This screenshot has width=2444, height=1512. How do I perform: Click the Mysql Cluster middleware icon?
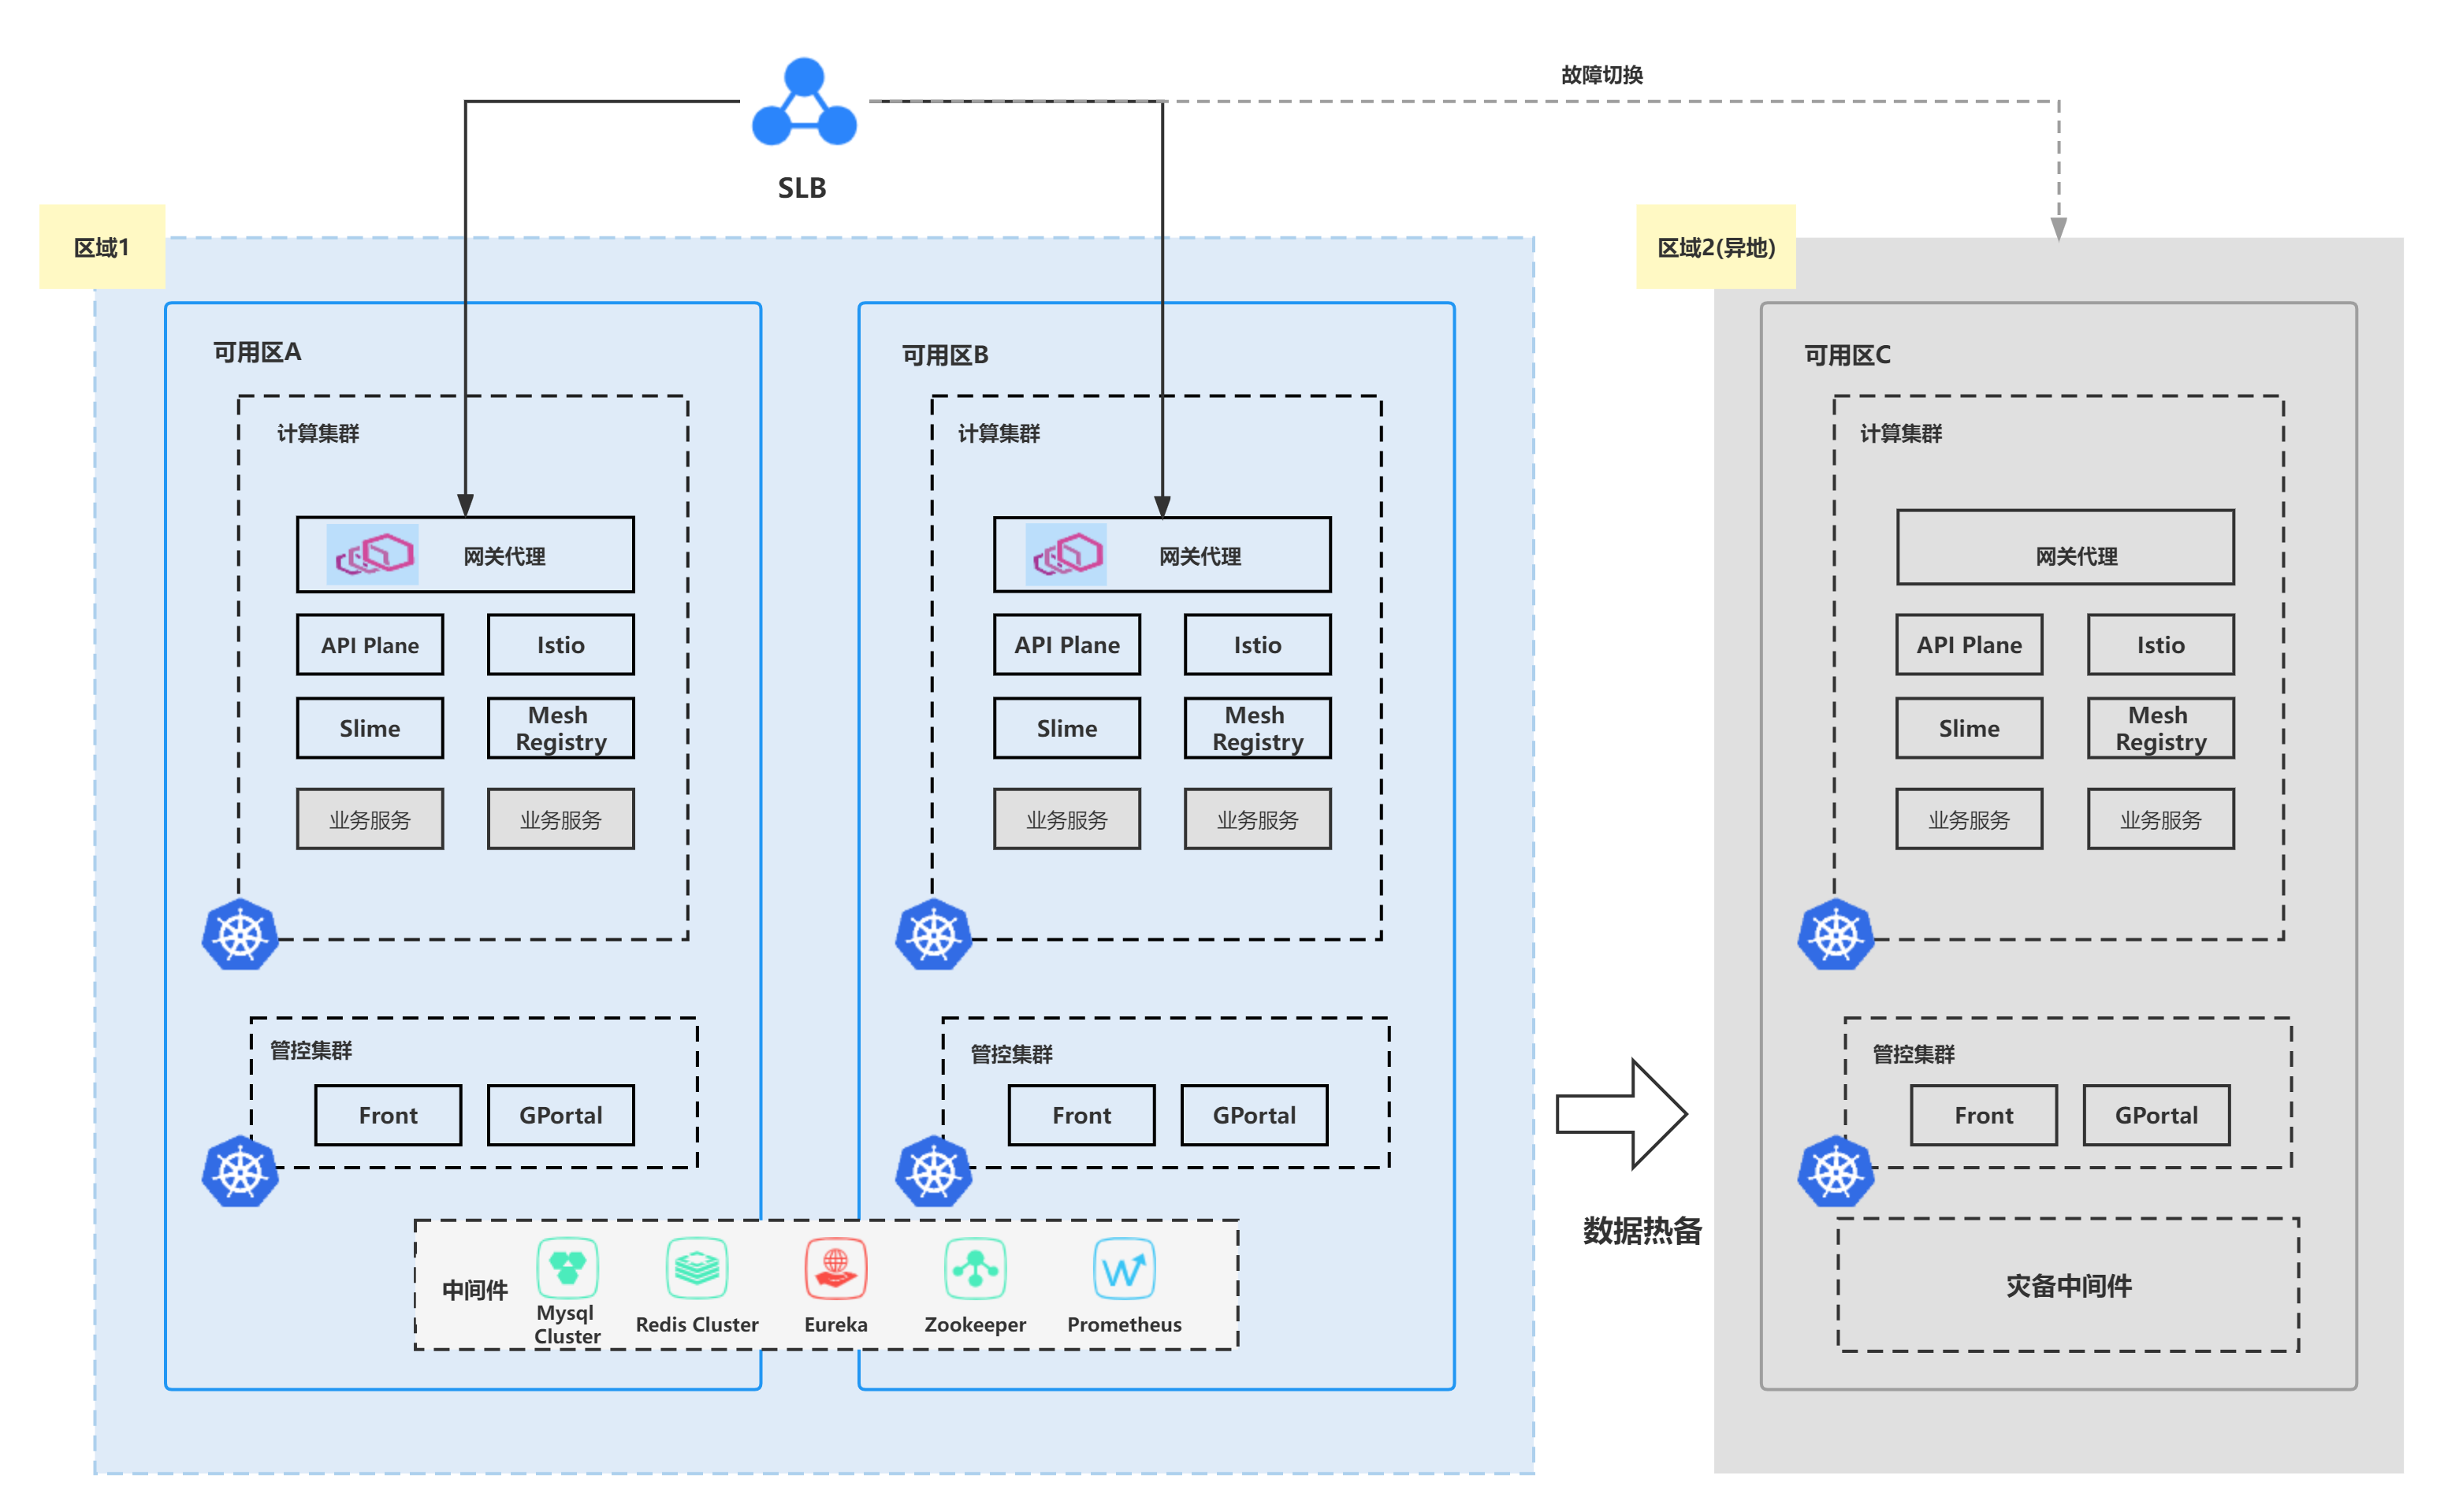(x=567, y=1267)
